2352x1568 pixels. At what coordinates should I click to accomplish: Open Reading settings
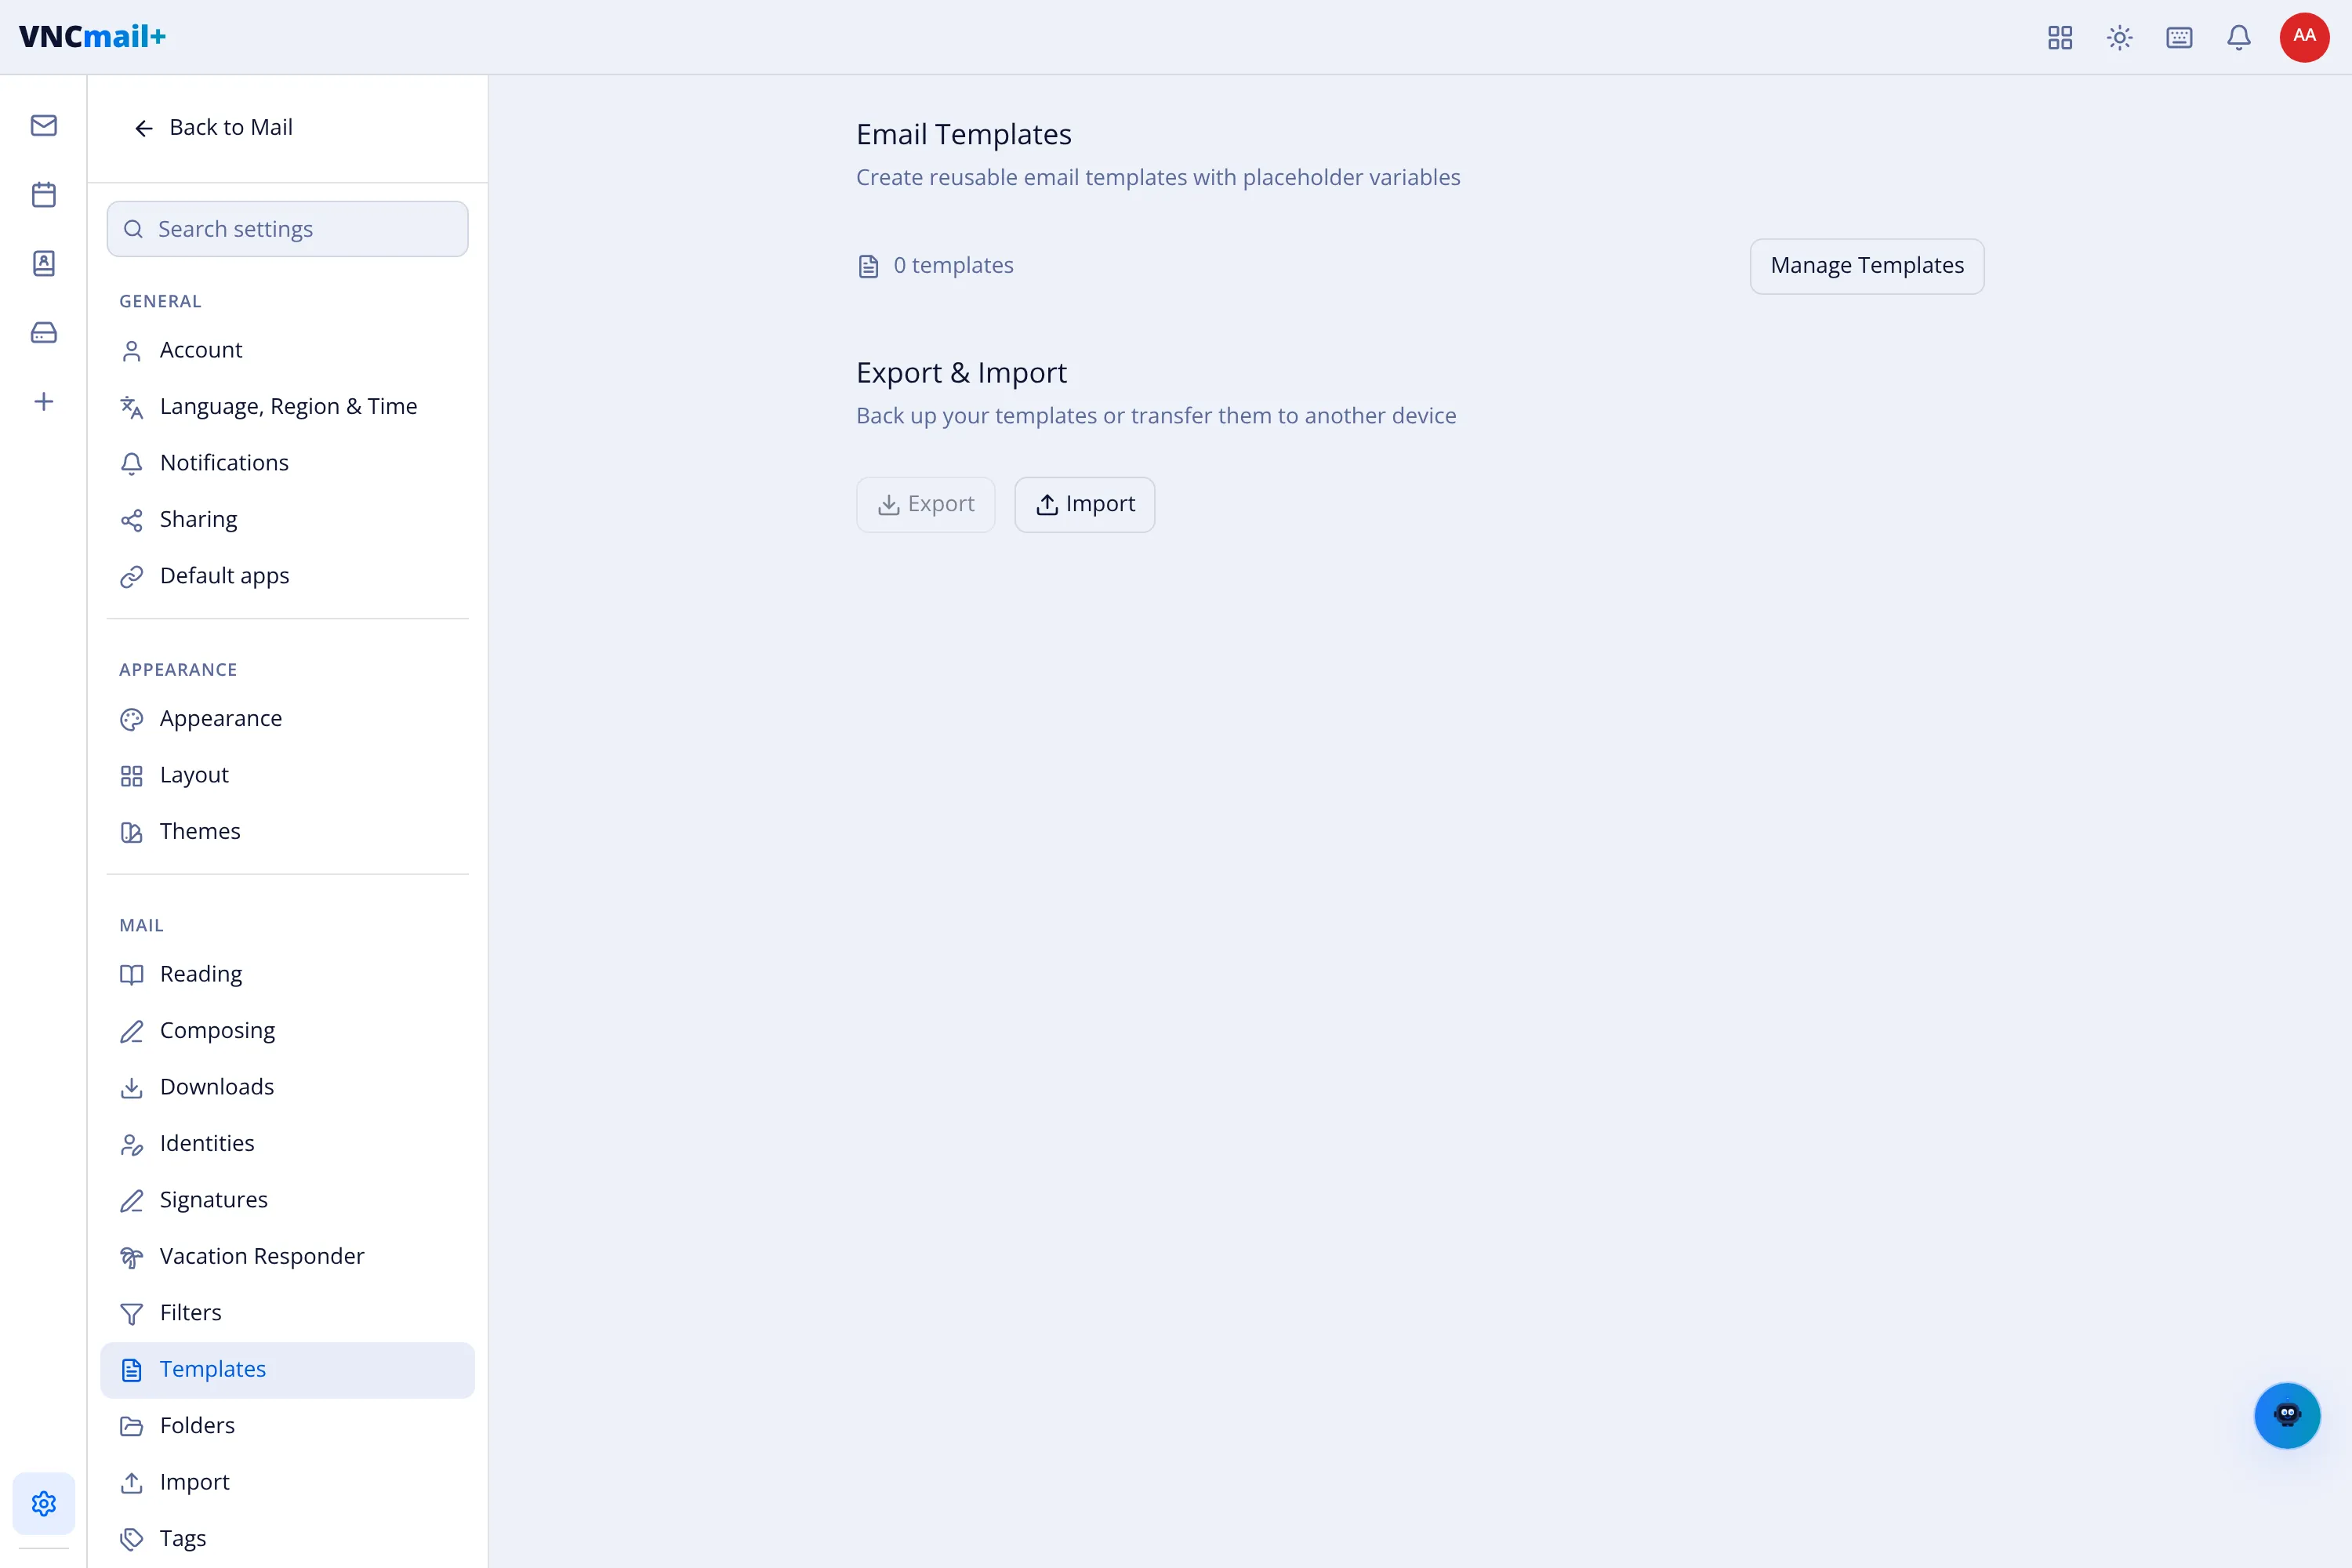[288, 975]
